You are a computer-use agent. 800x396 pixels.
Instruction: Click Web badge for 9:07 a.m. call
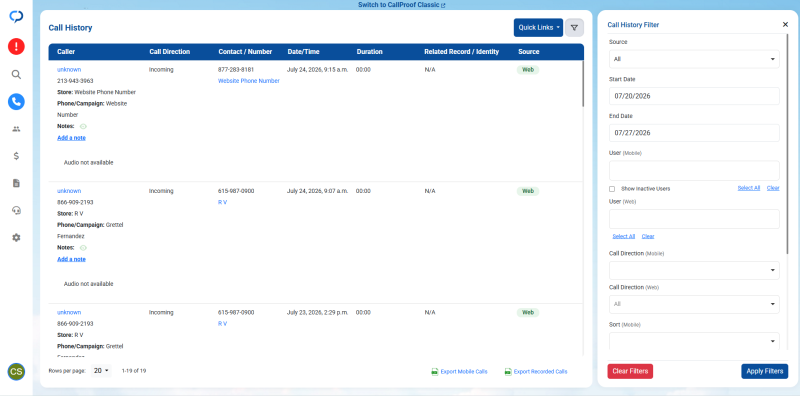pos(528,191)
